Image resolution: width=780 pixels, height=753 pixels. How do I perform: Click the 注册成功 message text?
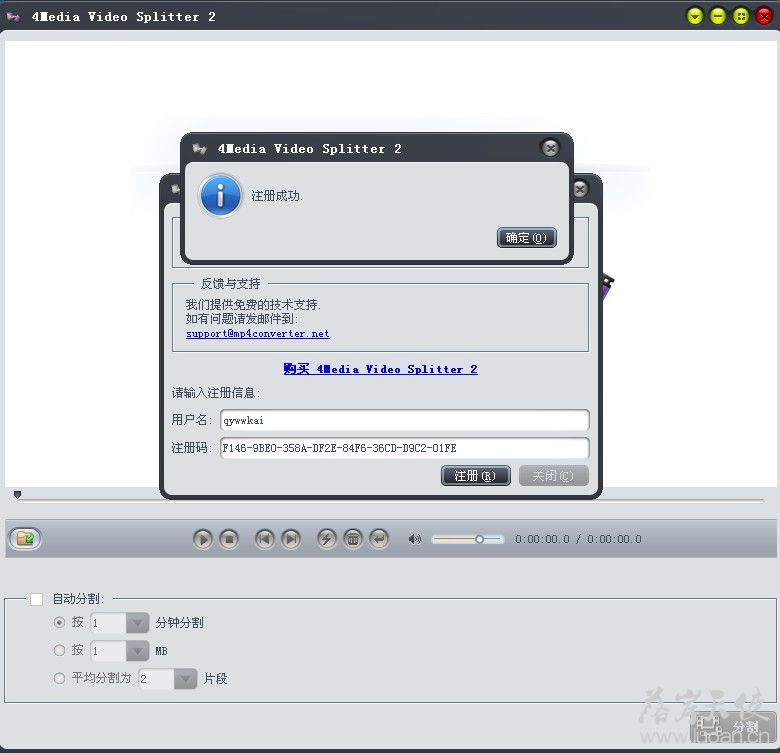point(277,196)
